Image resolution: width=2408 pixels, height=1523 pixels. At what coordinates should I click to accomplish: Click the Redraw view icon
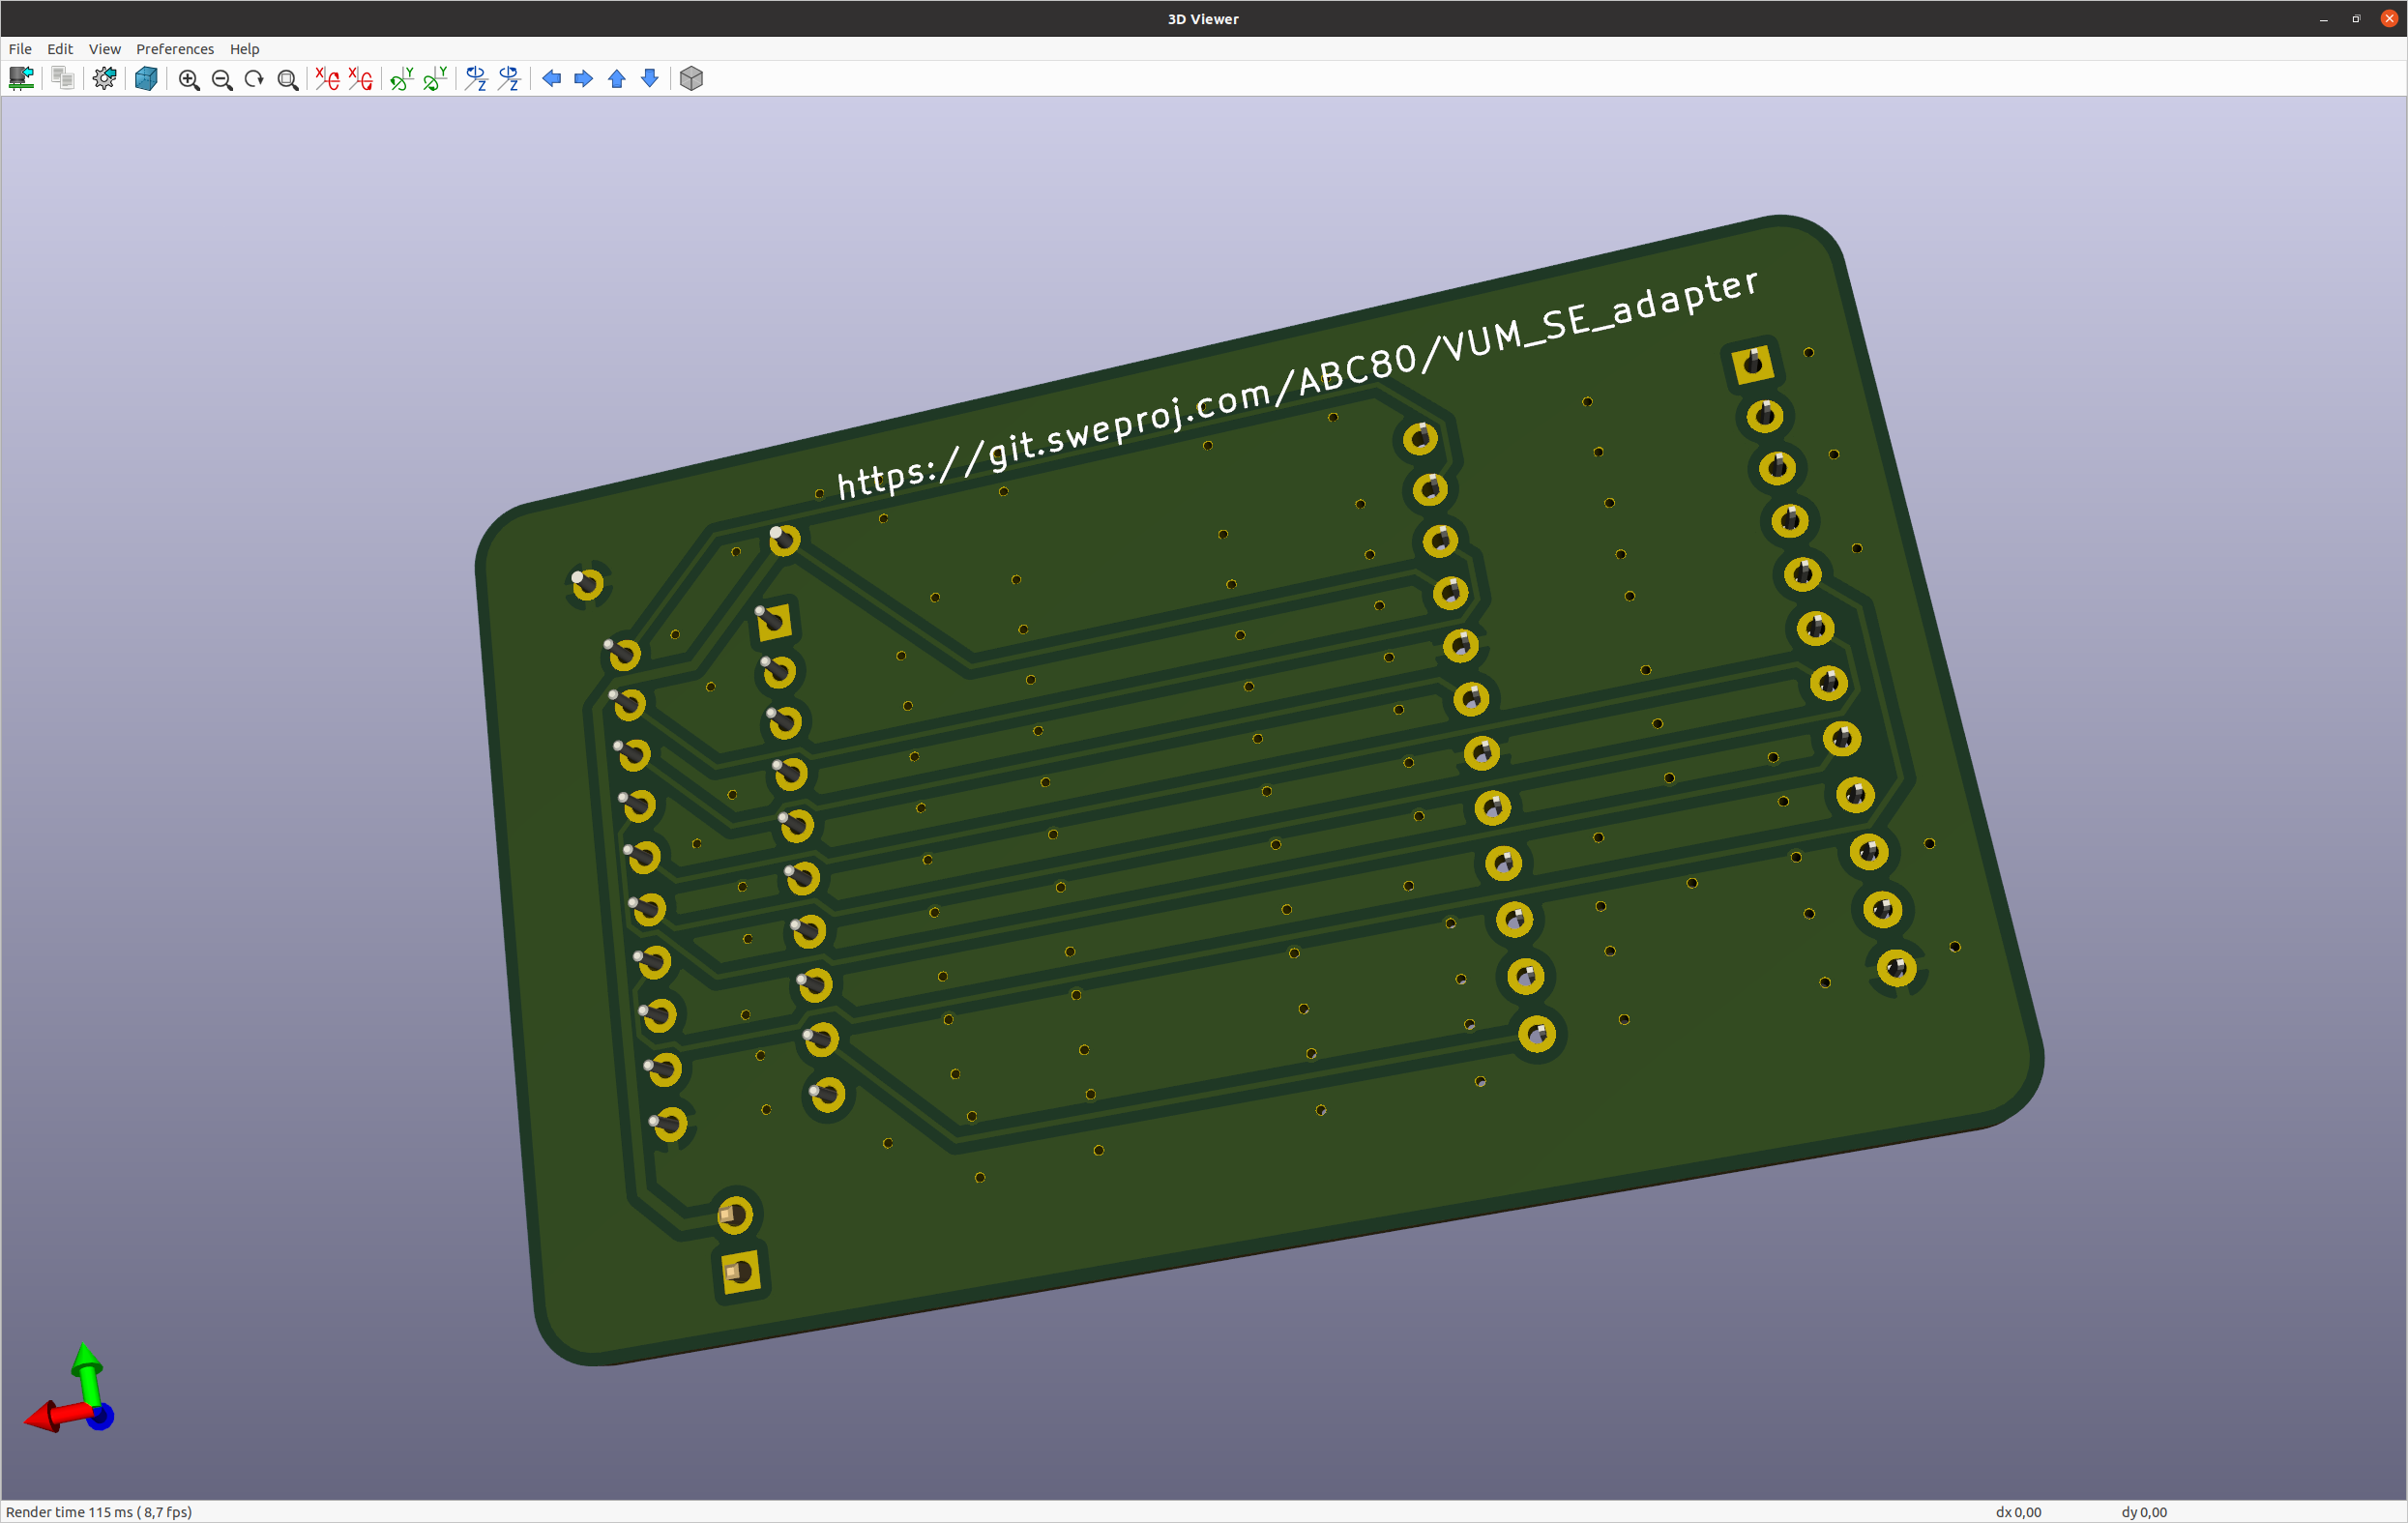(x=254, y=79)
